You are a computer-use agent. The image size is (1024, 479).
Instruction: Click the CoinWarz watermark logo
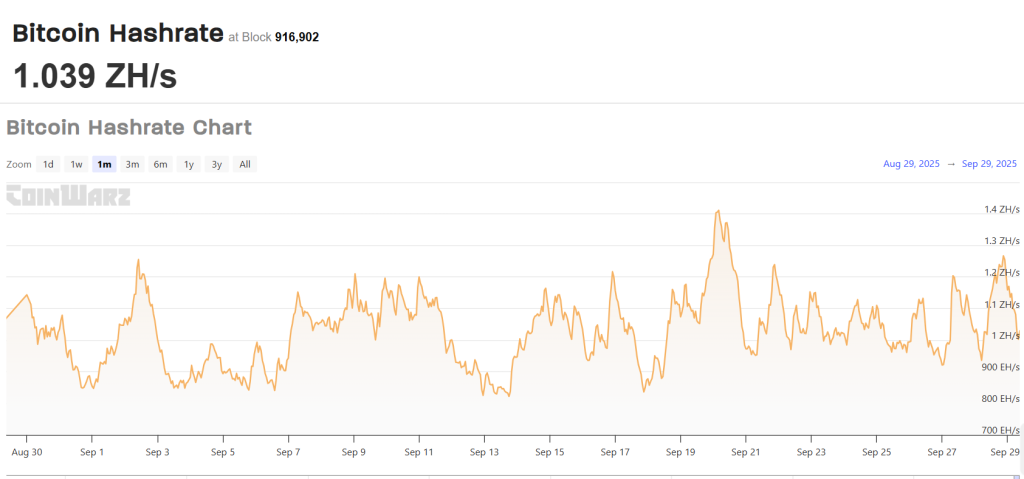coord(68,196)
